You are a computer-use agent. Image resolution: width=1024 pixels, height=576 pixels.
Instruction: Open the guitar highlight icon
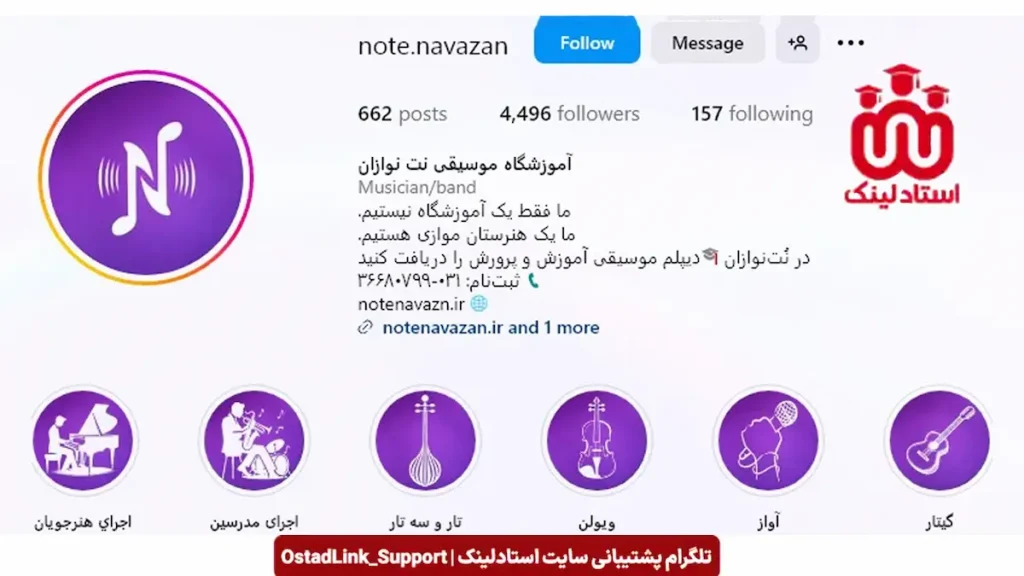point(939,440)
